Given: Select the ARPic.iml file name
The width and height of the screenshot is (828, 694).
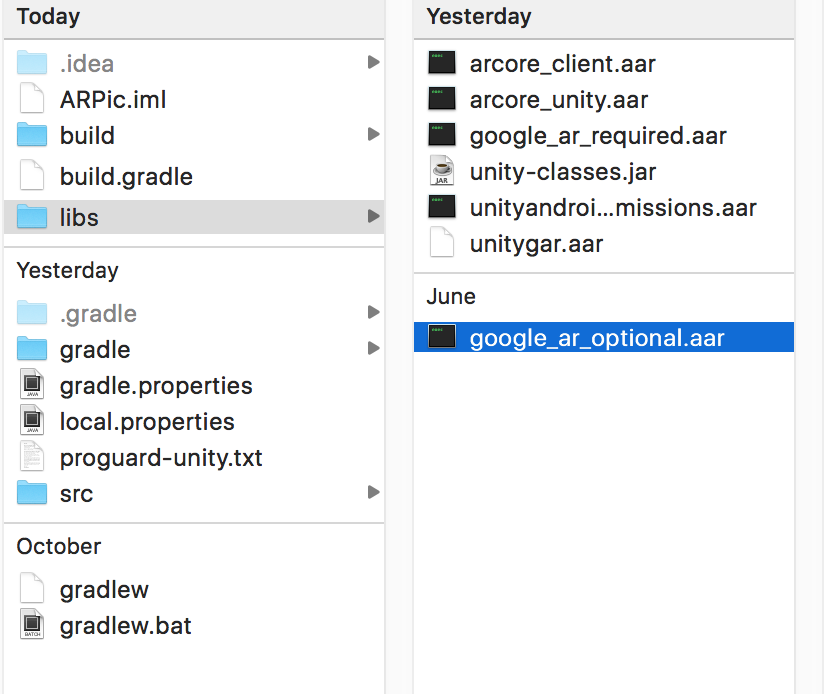Looking at the screenshot, I should [113, 100].
